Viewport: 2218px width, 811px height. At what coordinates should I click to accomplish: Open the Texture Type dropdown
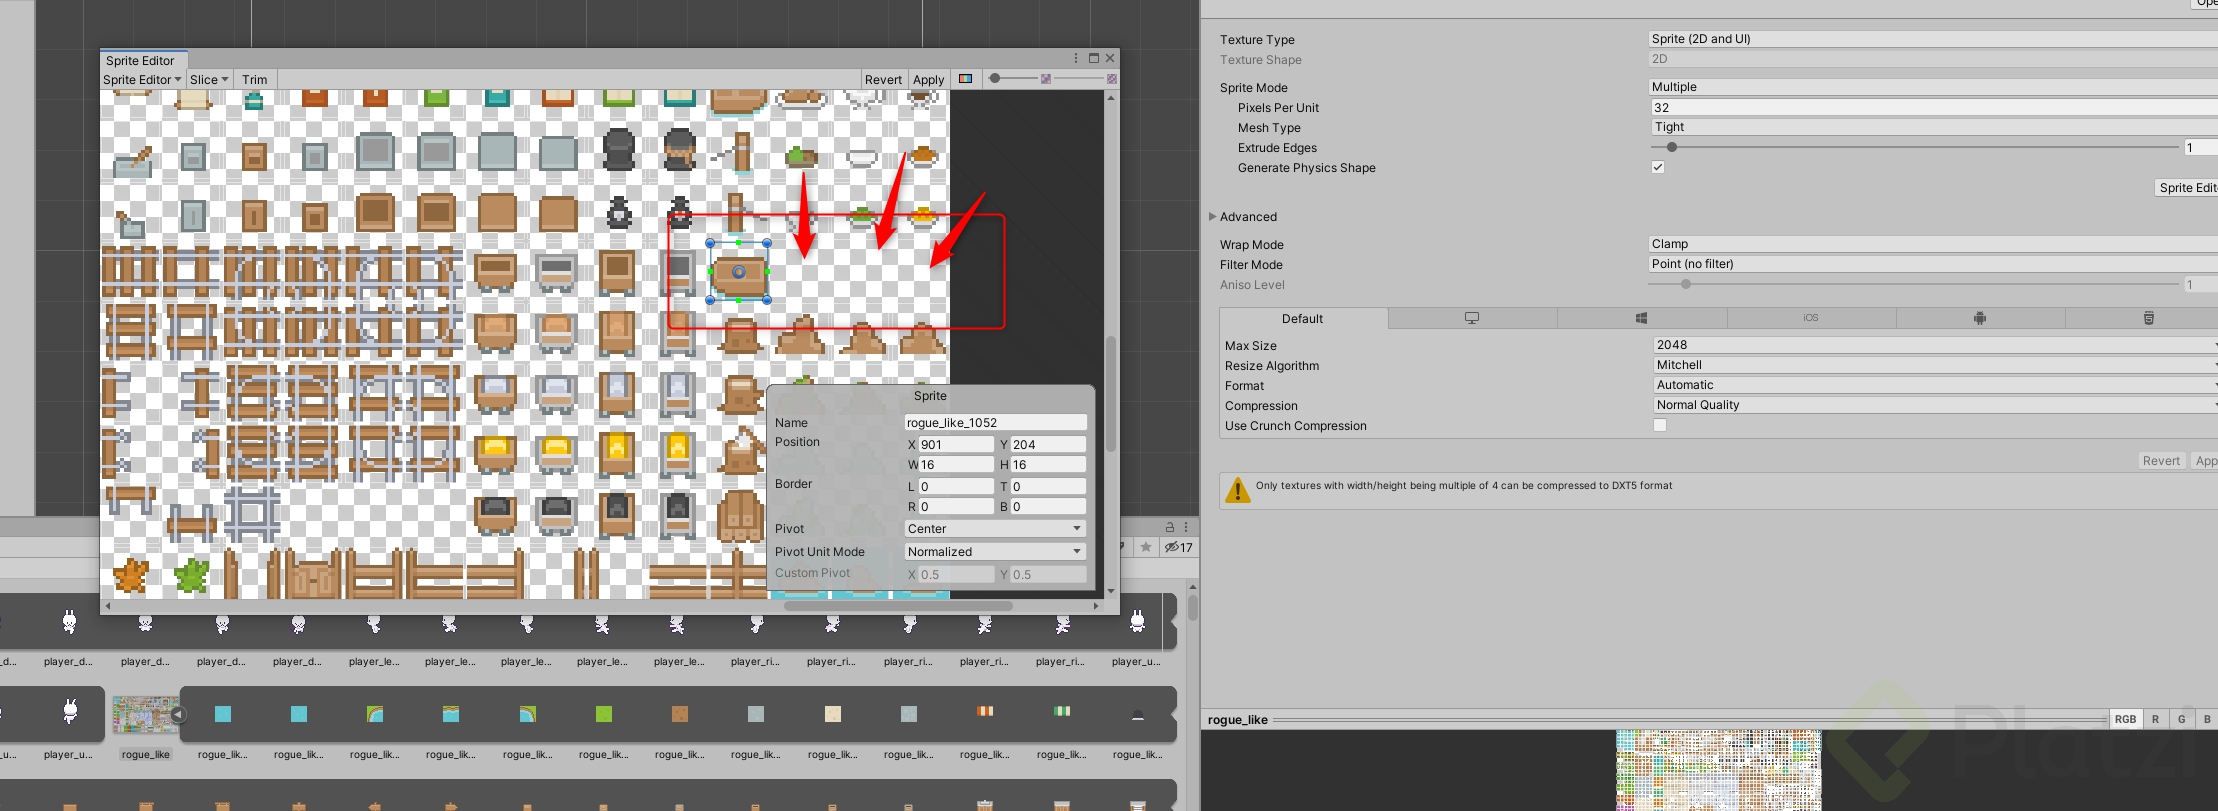point(1933,39)
